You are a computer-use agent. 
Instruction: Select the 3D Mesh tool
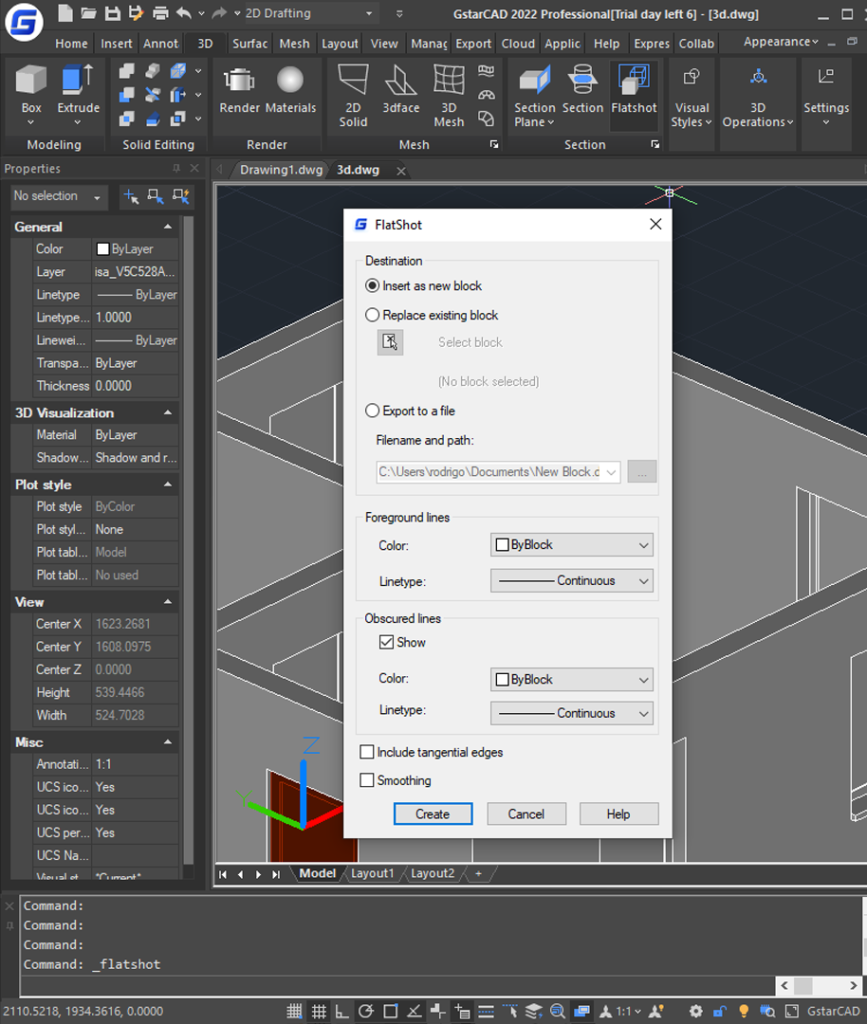449,95
